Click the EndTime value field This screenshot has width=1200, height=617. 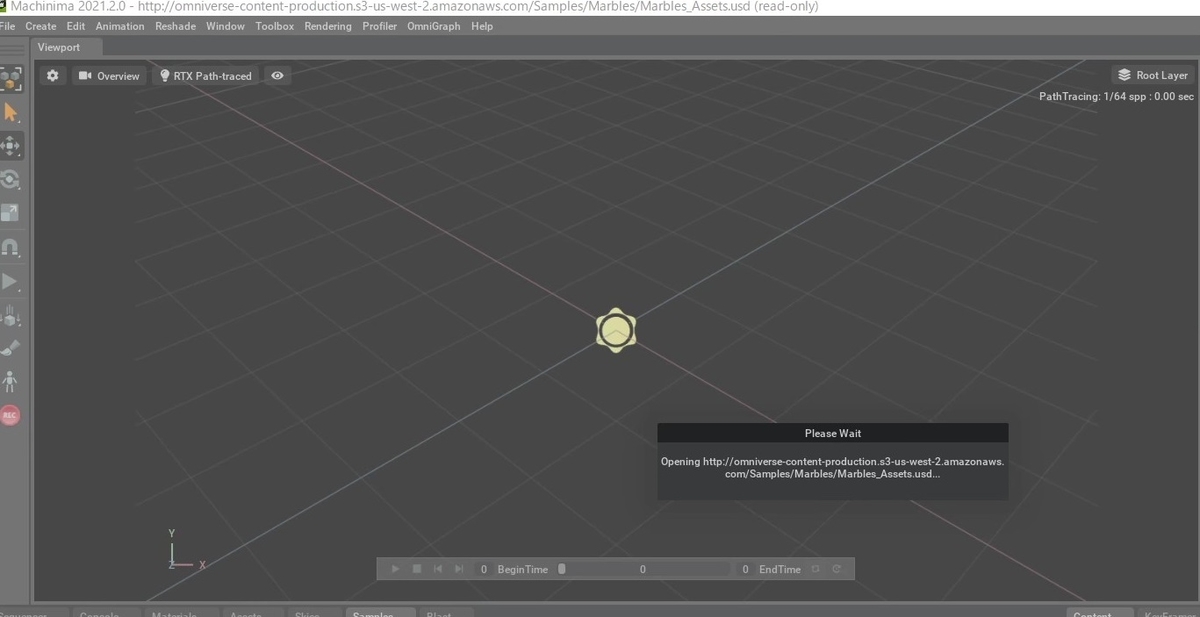point(746,569)
